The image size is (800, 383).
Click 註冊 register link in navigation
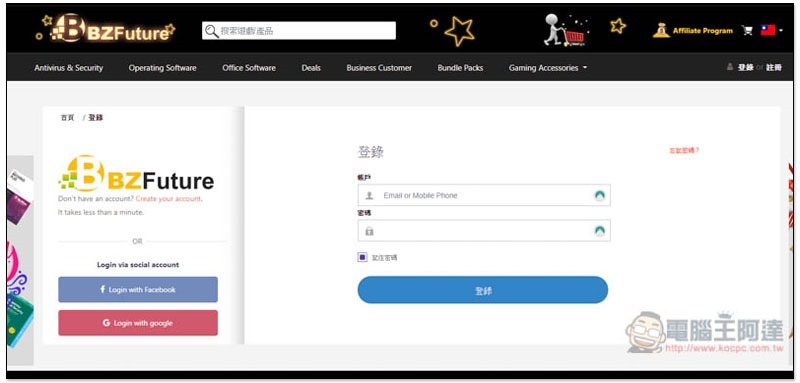click(773, 67)
